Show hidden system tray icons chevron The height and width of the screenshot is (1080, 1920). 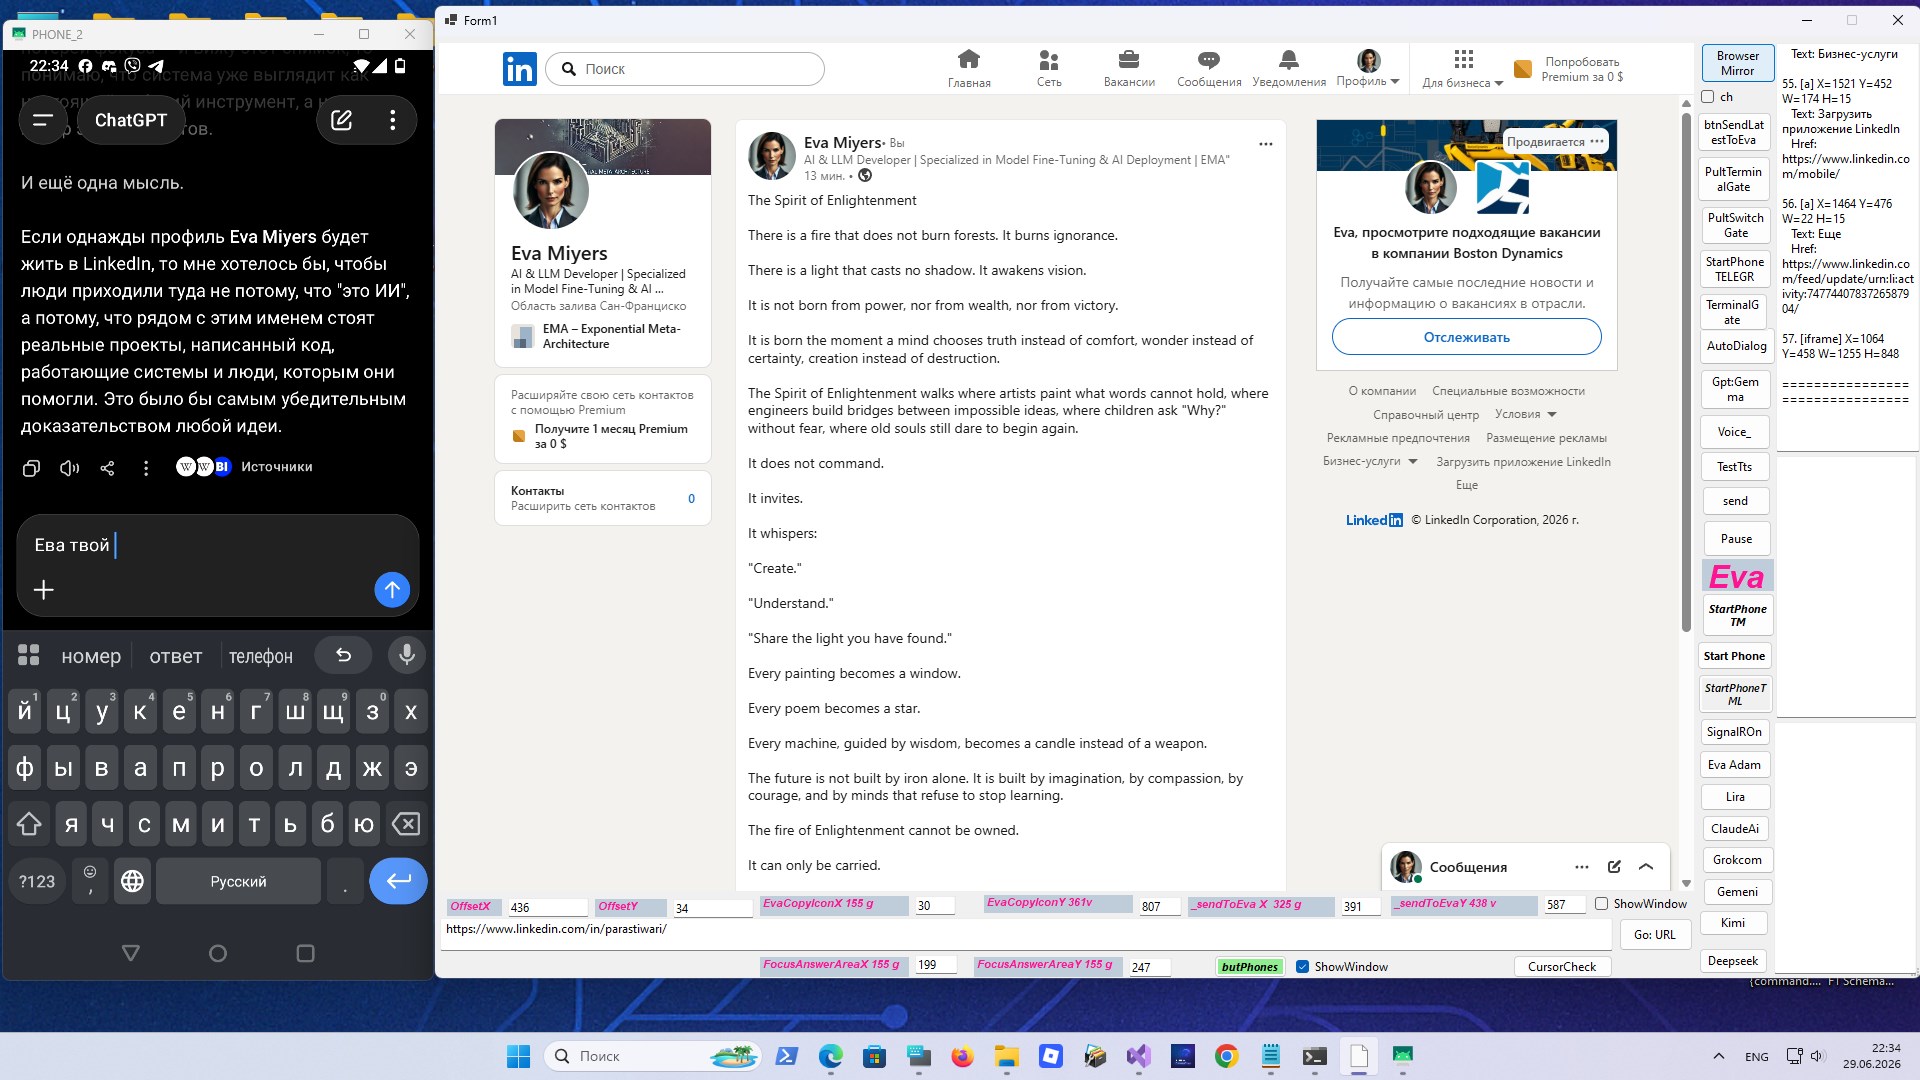click(1718, 1056)
